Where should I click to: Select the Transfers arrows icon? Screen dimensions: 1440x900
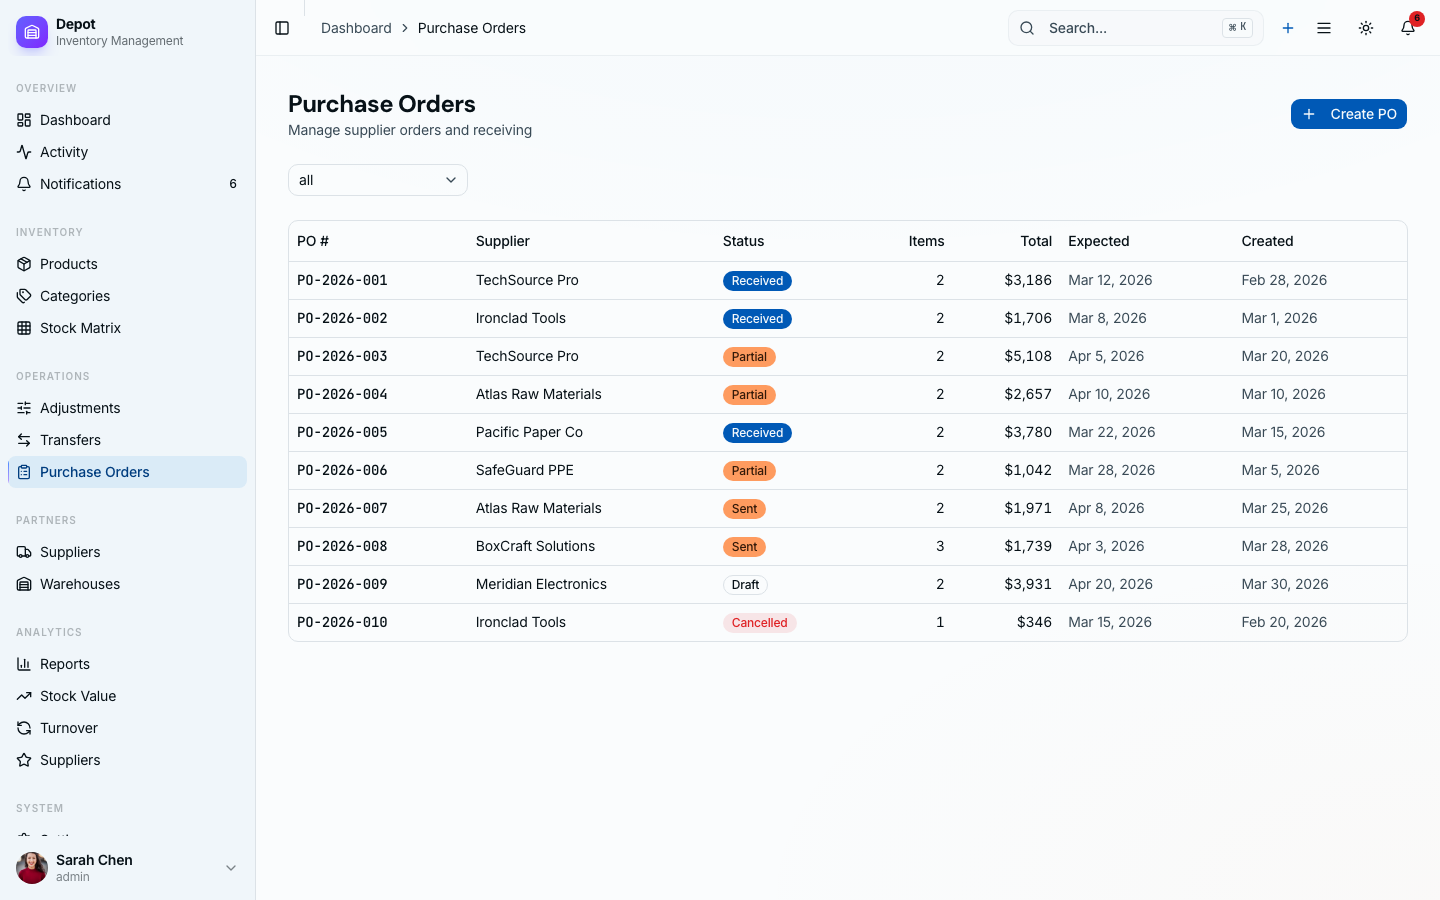24,440
